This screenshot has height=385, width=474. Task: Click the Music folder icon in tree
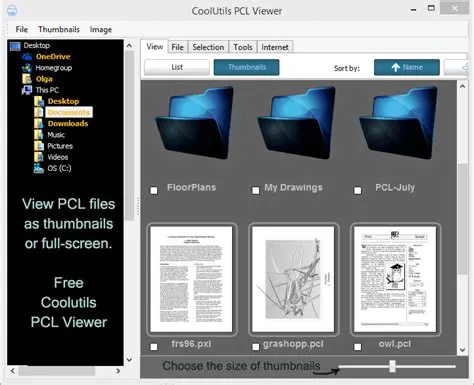[39, 135]
